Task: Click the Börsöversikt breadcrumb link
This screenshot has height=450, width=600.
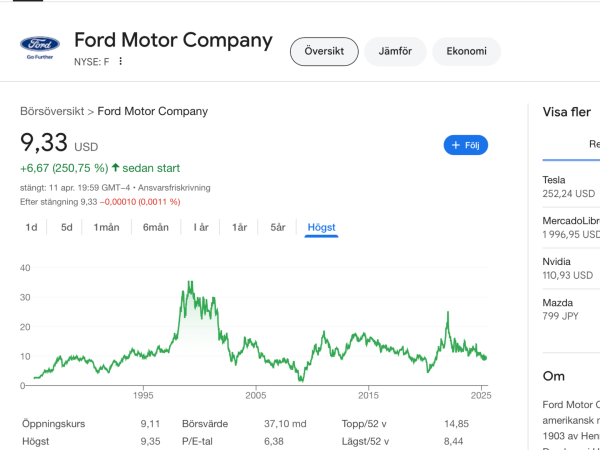Action: coord(52,111)
